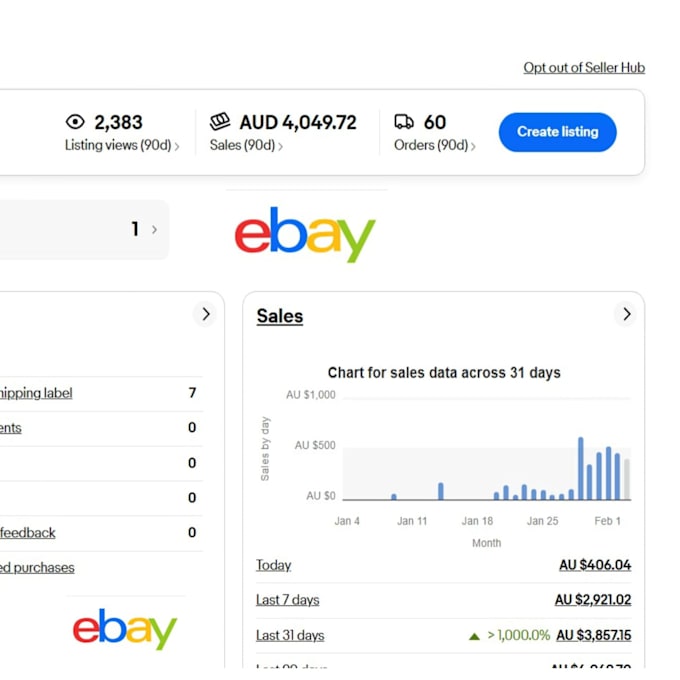
Task: Open the AU $2,921.02 amount
Action: tap(593, 600)
